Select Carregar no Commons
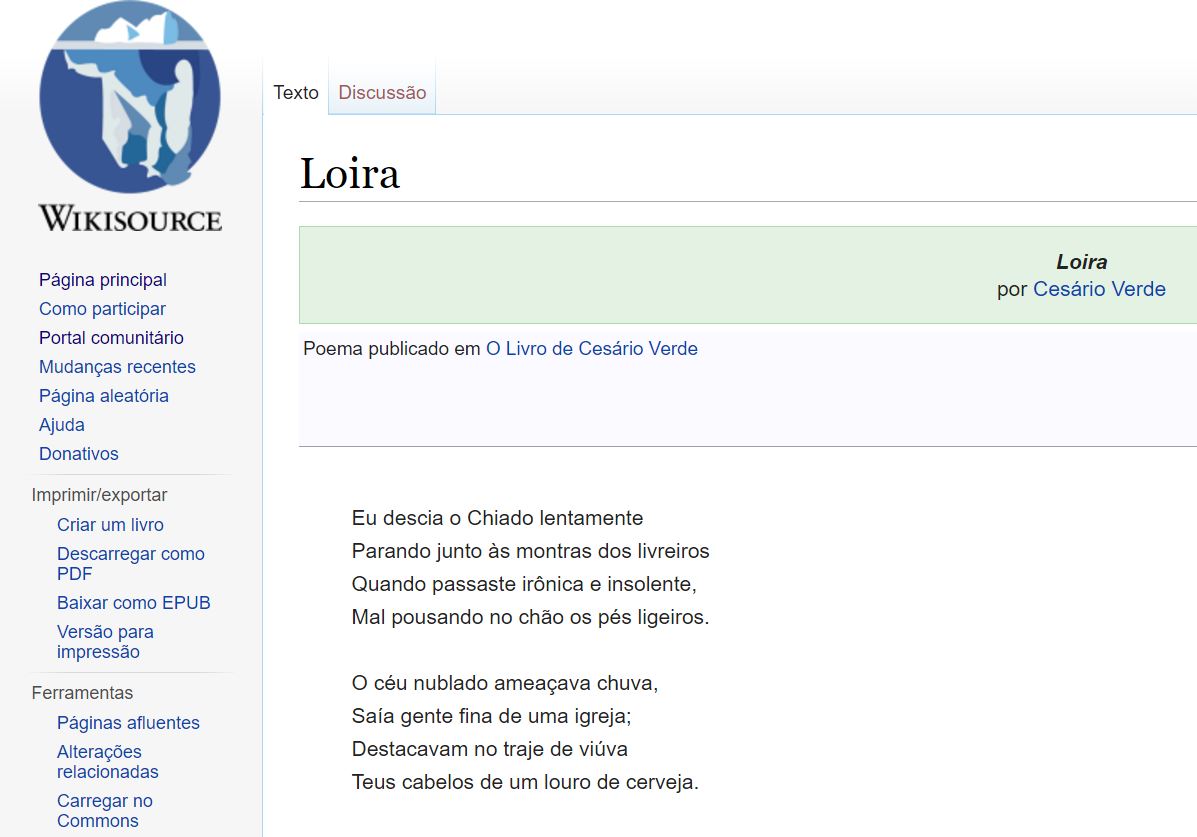The image size is (1197, 837). tap(105, 810)
